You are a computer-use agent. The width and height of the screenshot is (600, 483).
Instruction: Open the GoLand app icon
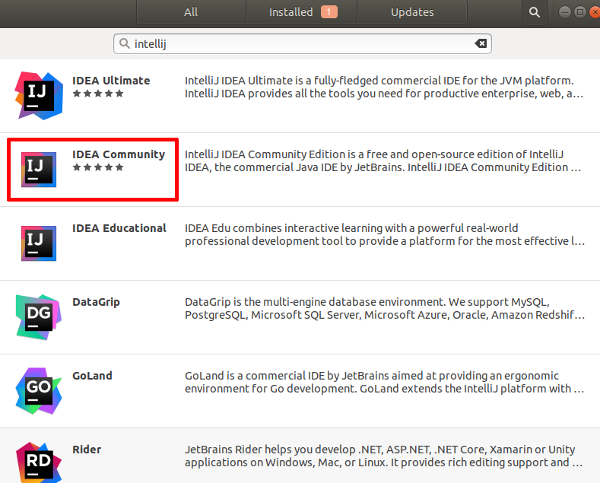(x=39, y=391)
